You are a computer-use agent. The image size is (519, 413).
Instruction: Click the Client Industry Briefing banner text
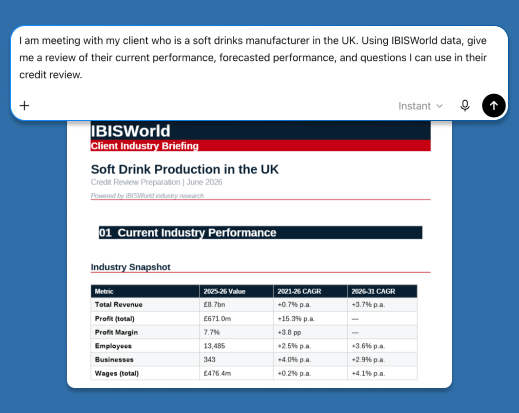click(x=145, y=146)
